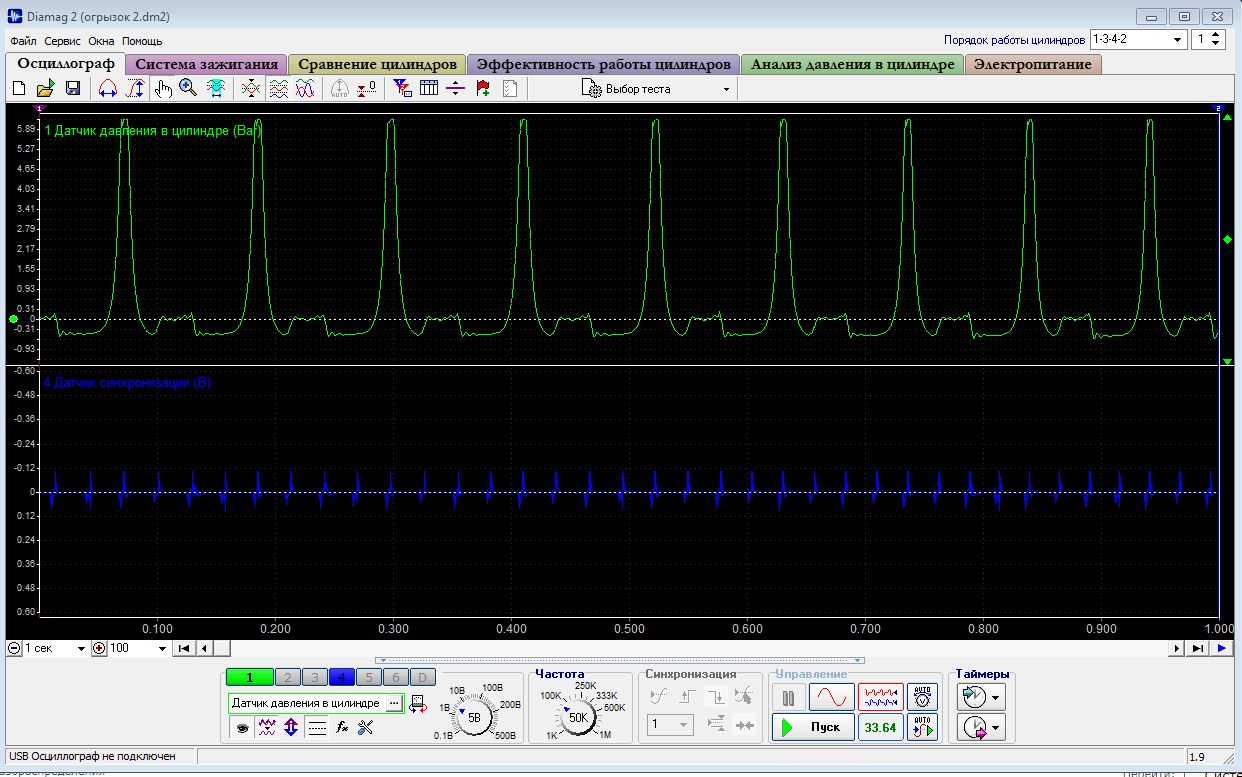Image resolution: width=1242 pixels, height=777 pixels.
Task: Switch to Система зажигания tab
Action: (207, 64)
